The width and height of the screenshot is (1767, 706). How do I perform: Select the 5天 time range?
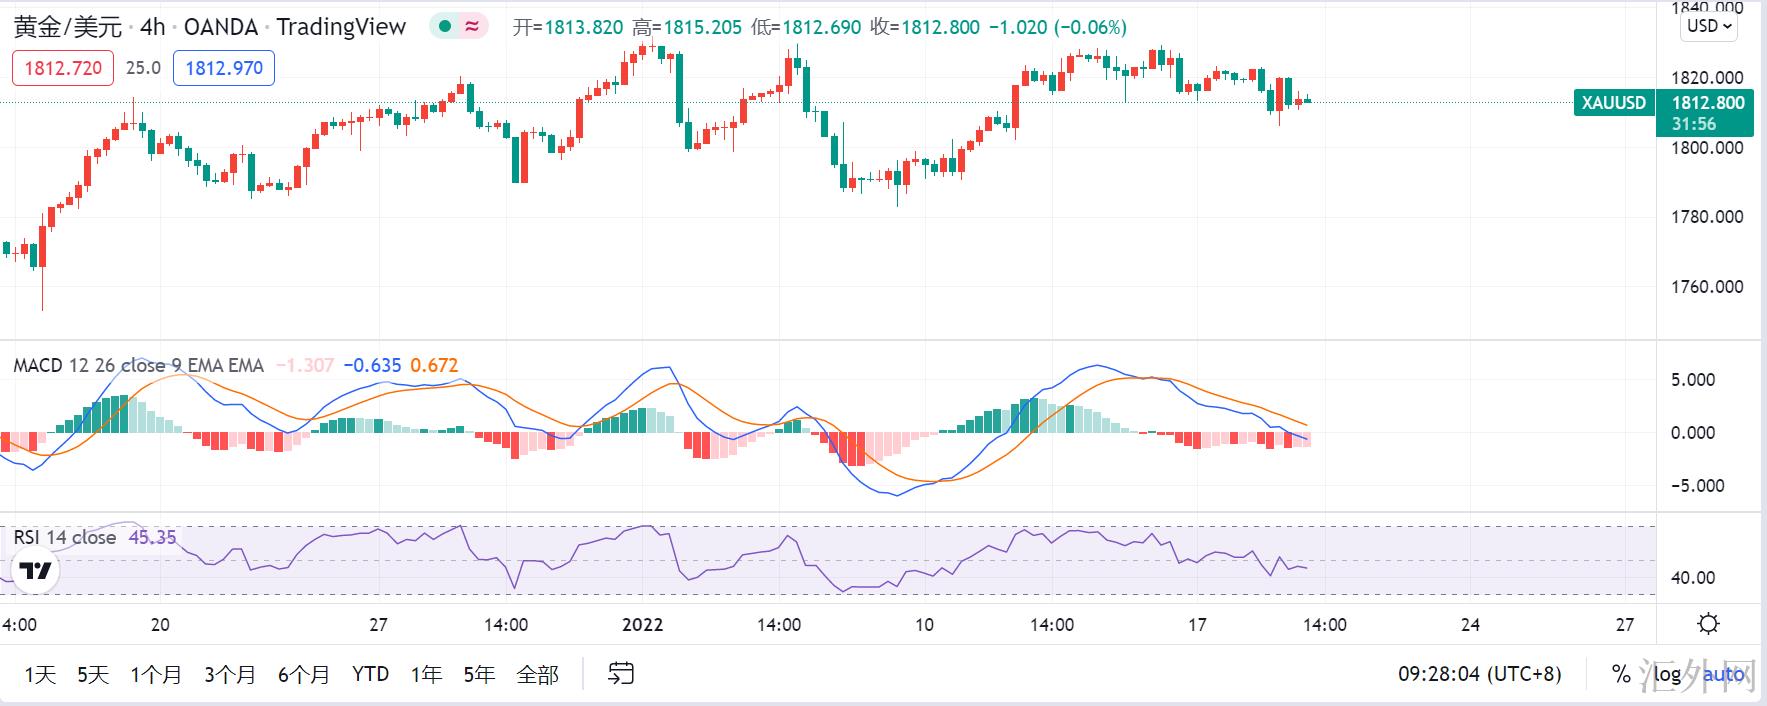point(93,675)
